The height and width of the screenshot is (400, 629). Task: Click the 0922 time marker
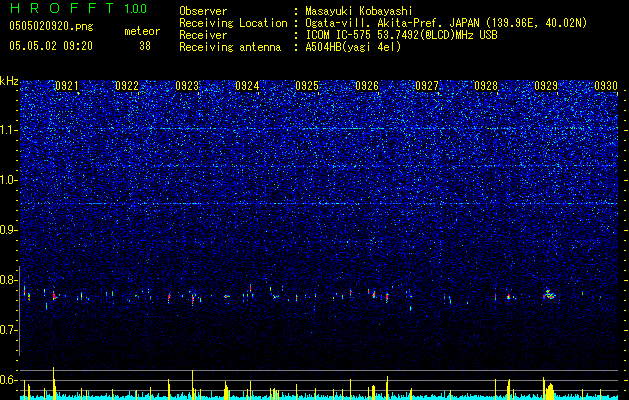[x=127, y=85]
